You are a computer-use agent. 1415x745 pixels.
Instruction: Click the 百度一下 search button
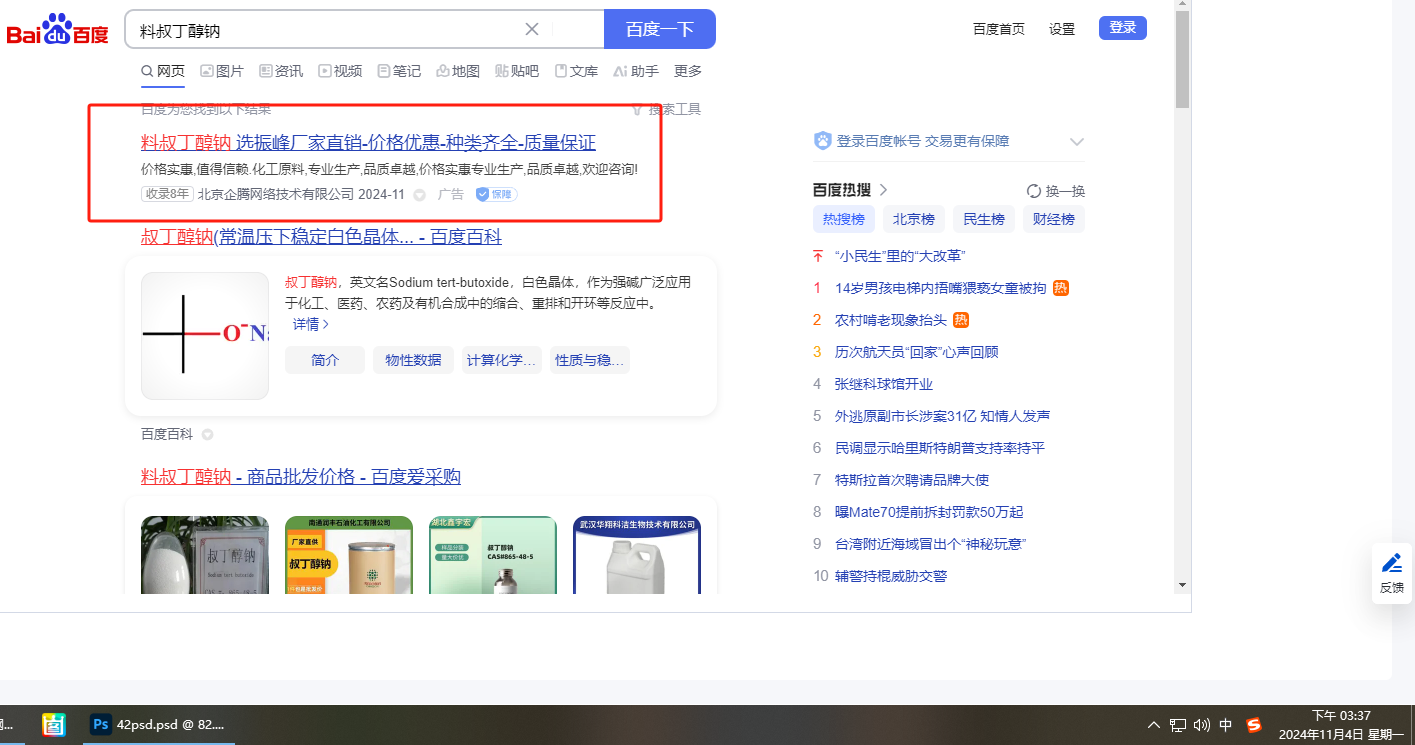pos(659,29)
